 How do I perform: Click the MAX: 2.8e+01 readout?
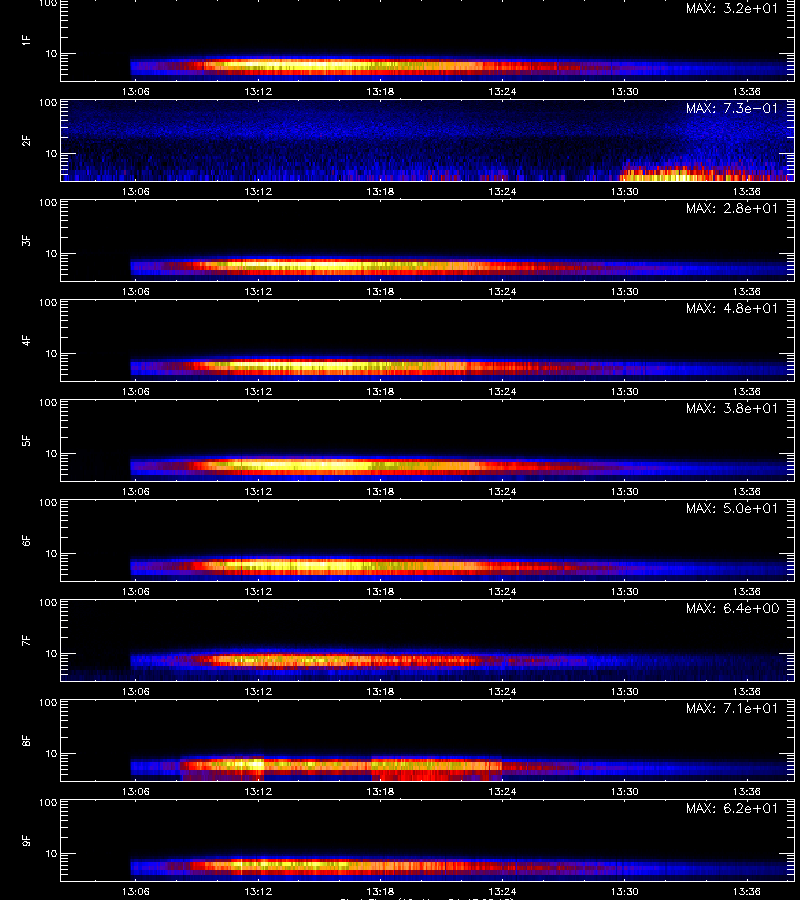click(732, 208)
